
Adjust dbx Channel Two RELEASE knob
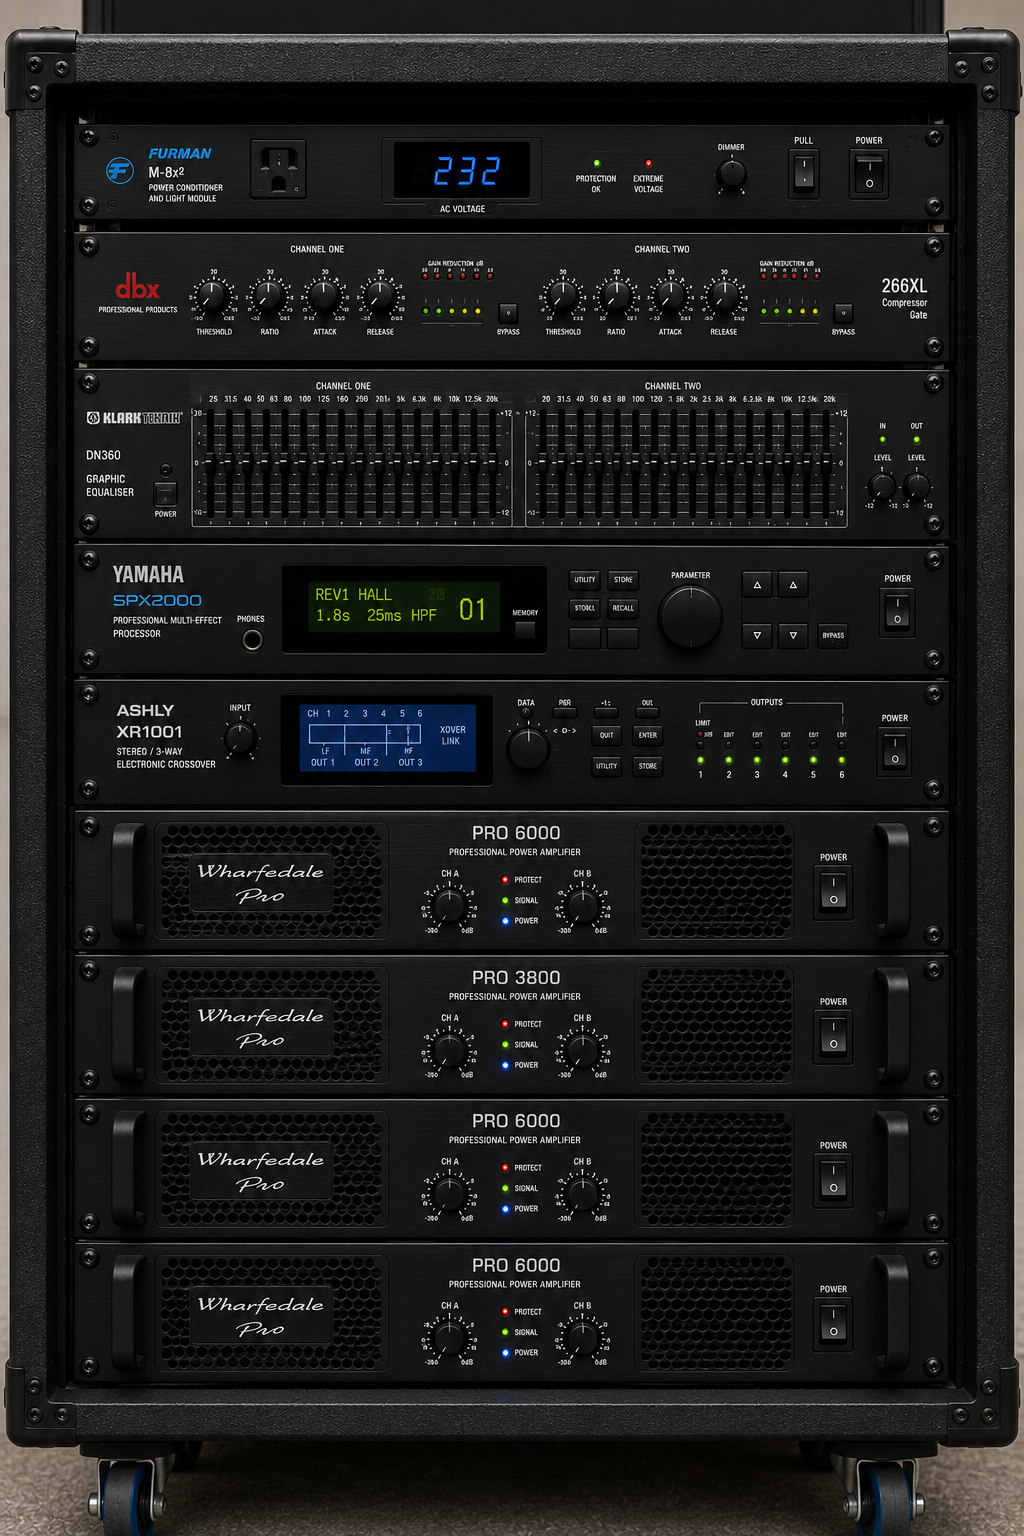click(724, 296)
